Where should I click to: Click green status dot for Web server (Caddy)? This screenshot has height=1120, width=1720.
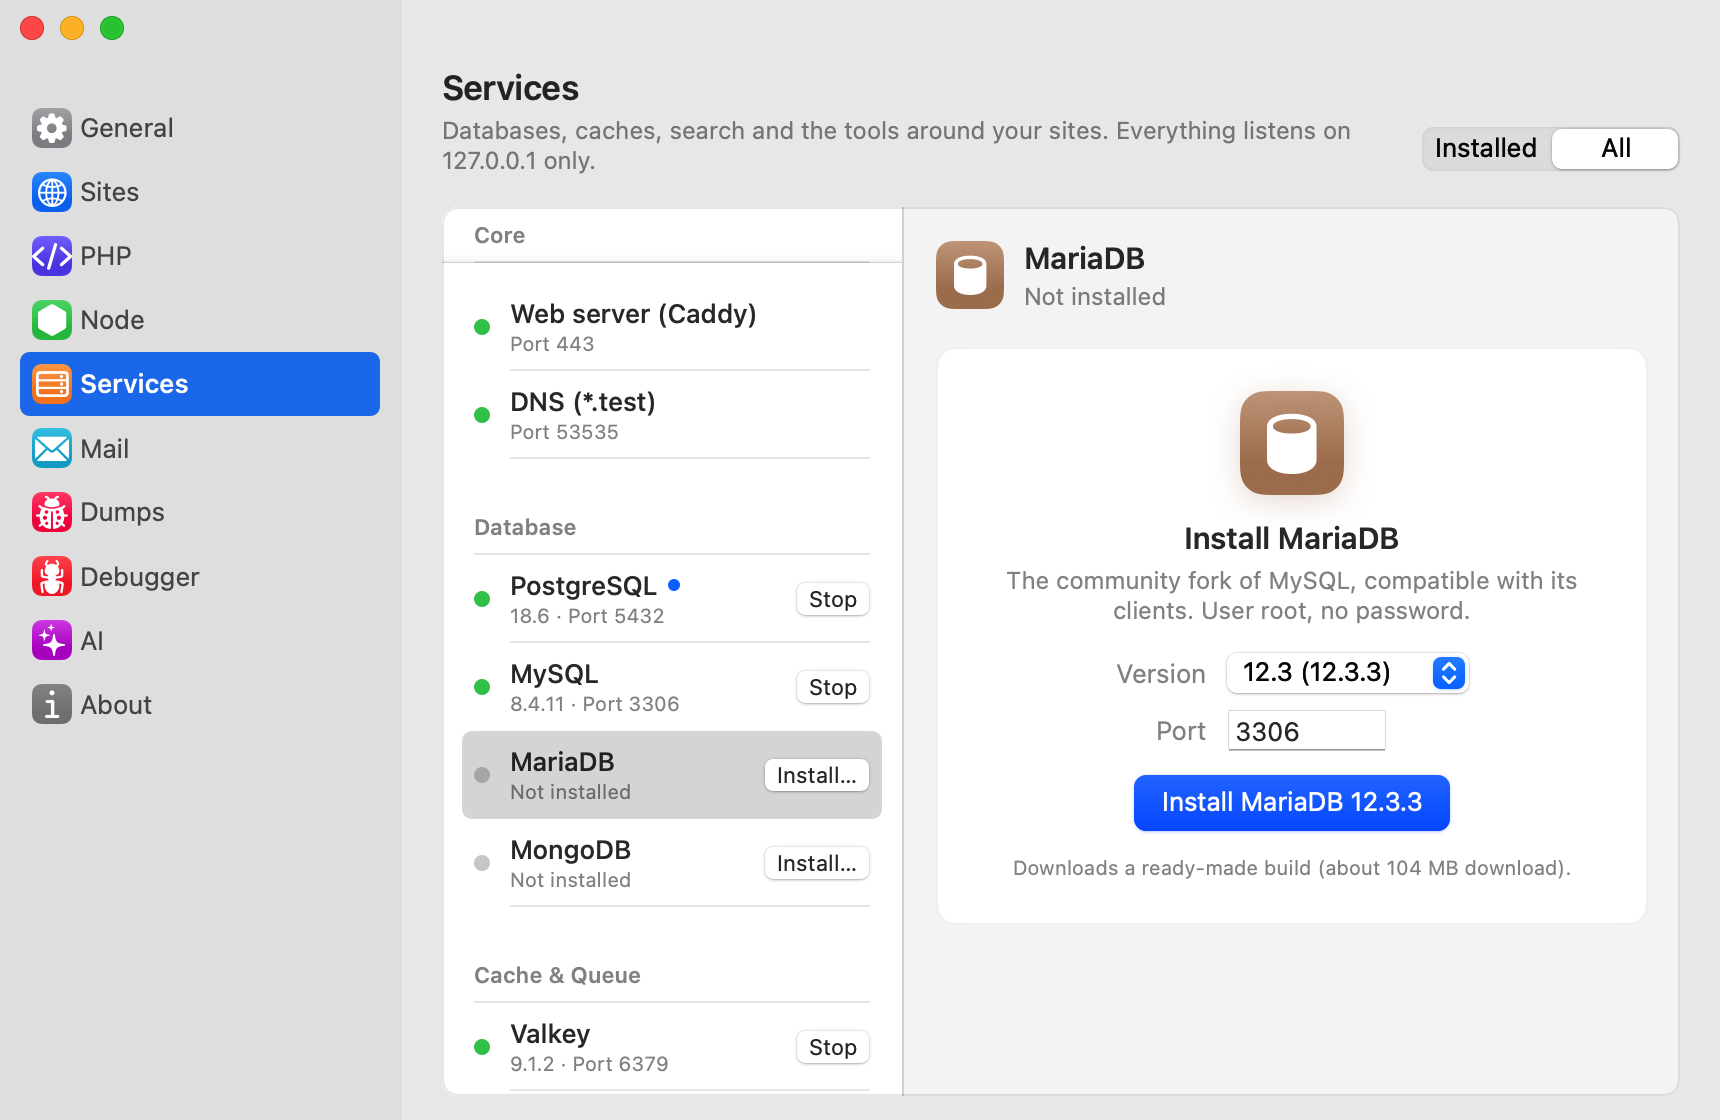tap(482, 327)
